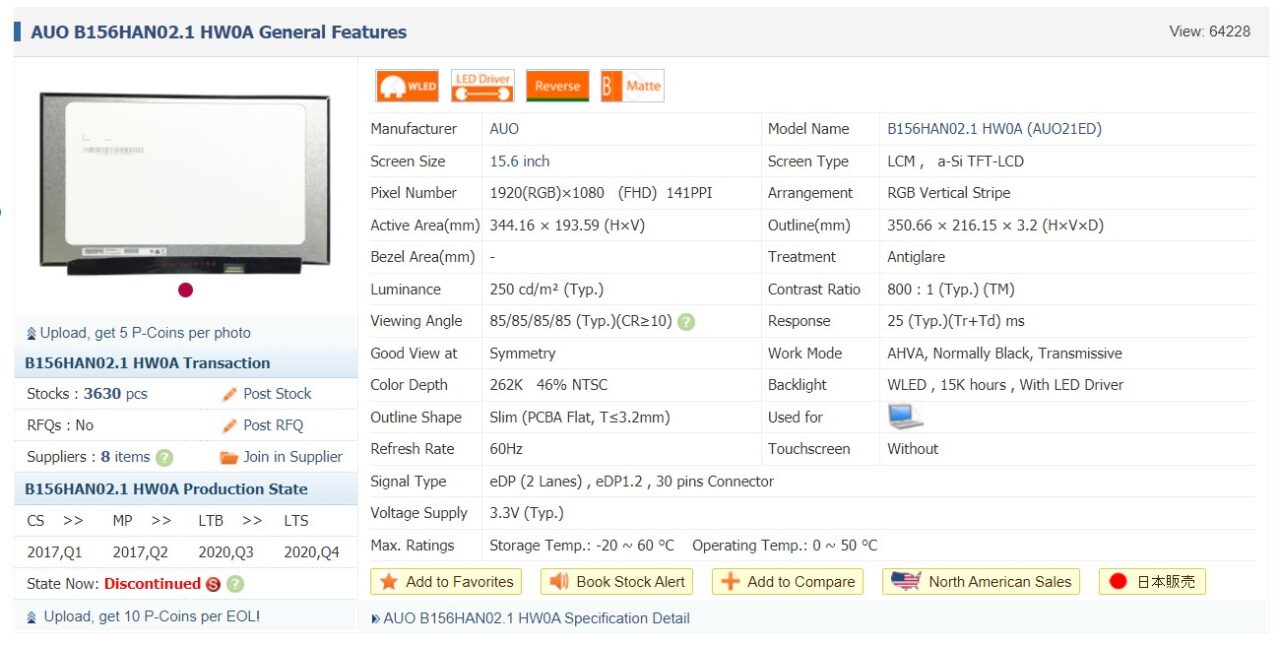
Task: Click the AHVA, Normally Black, Transmissive value
Action: (1004, 353)
